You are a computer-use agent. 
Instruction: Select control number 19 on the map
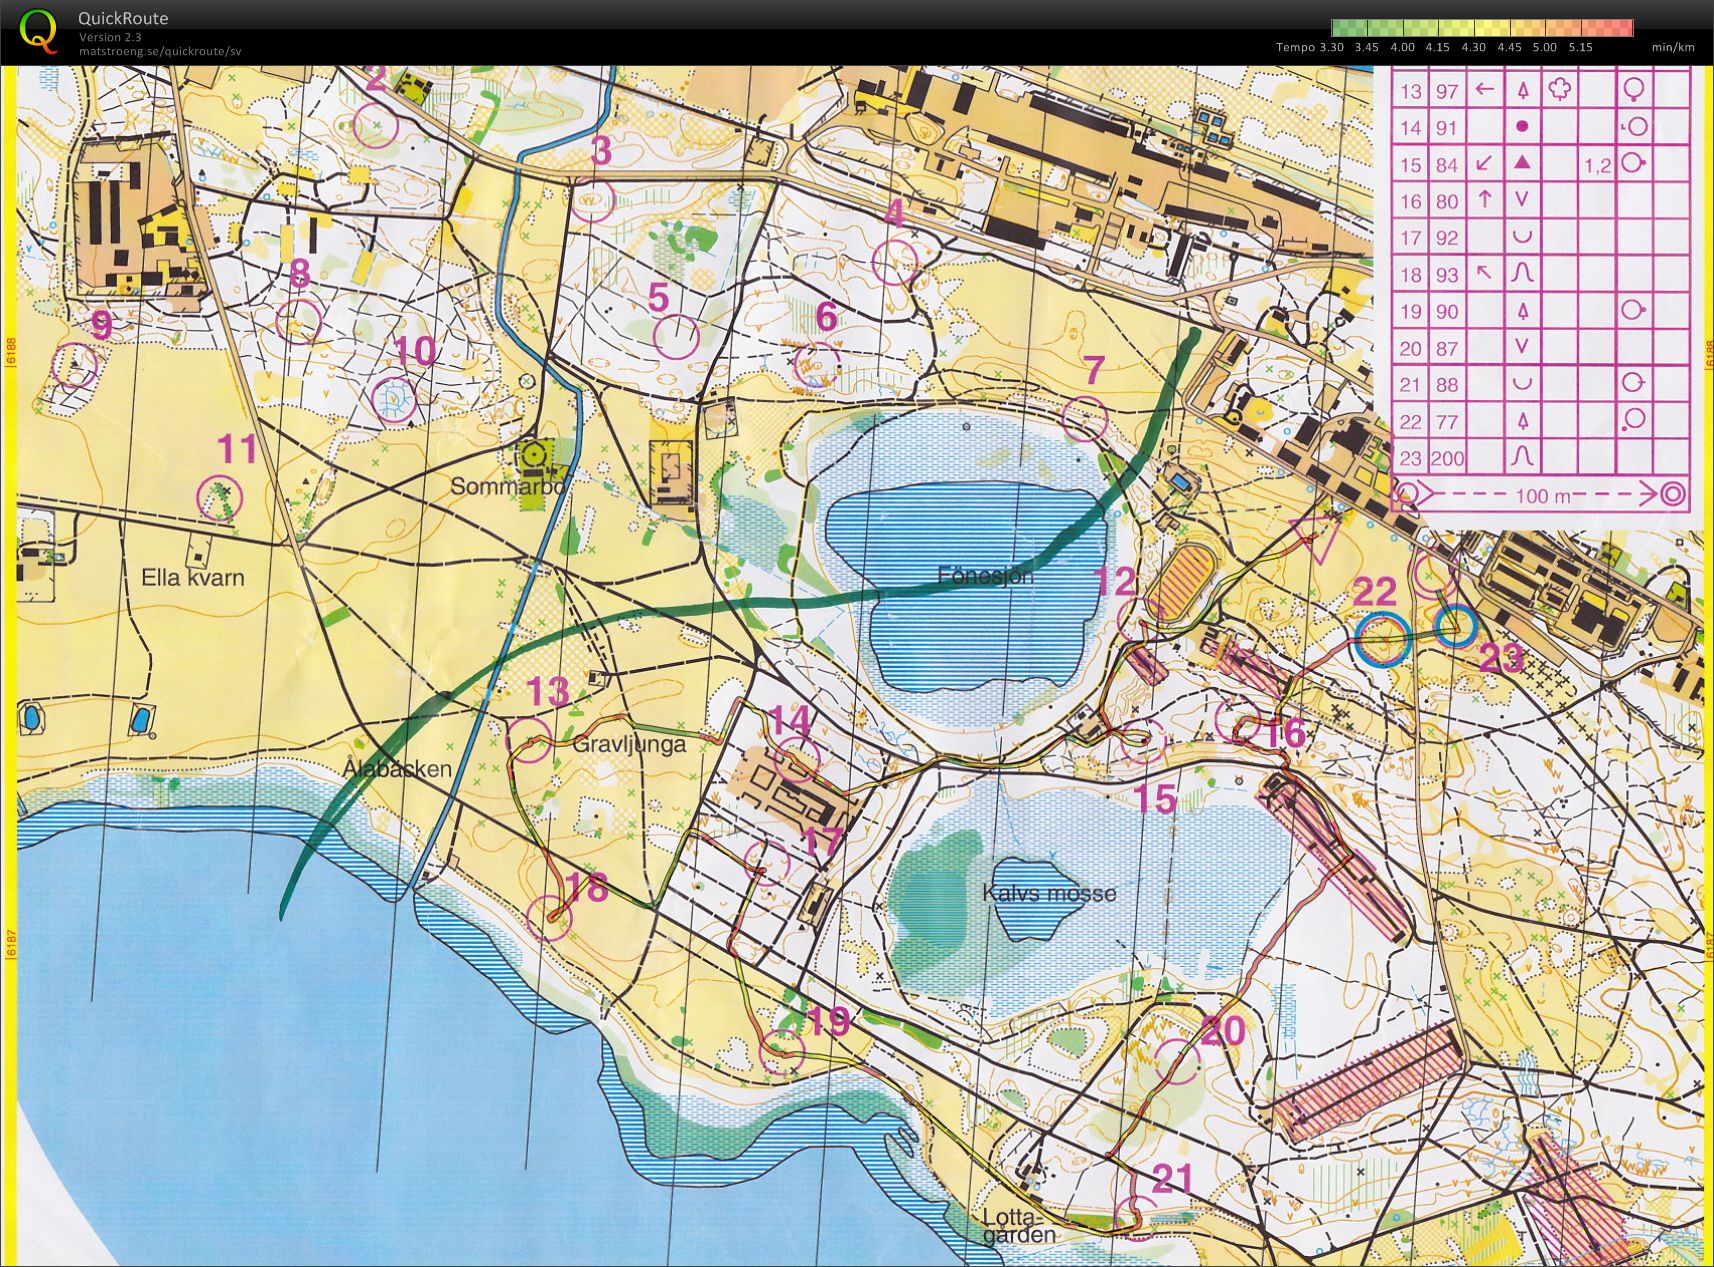click(x=828, y=1021)
